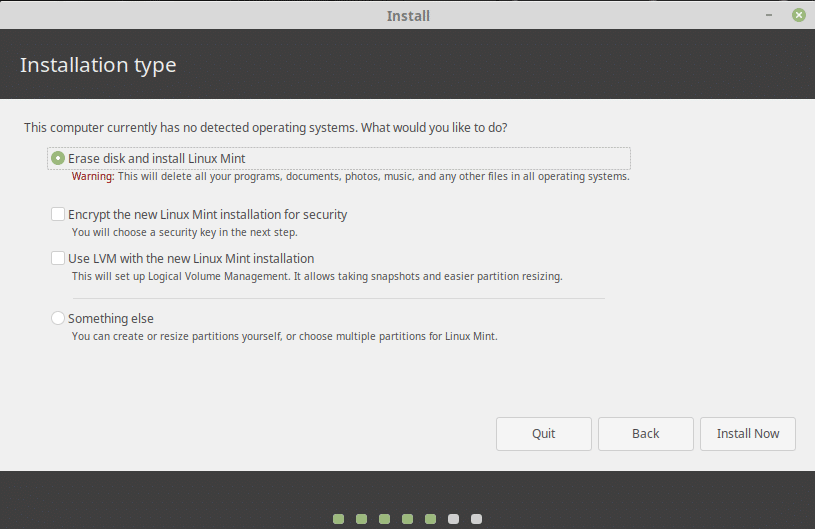Screen dimensions: 815x529
Task: Click Install Now
Action: (x=748, y=434)
